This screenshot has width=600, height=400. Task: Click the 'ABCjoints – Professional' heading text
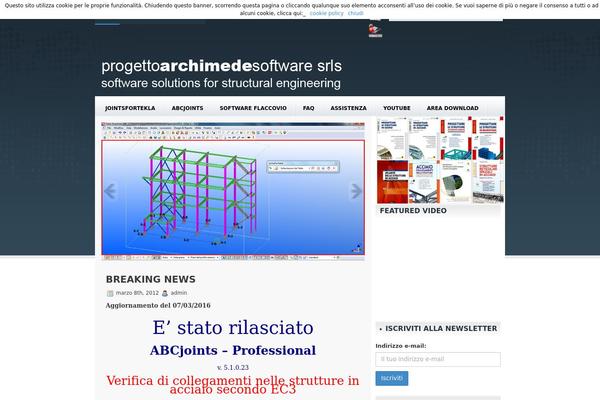tap(233, 350)
